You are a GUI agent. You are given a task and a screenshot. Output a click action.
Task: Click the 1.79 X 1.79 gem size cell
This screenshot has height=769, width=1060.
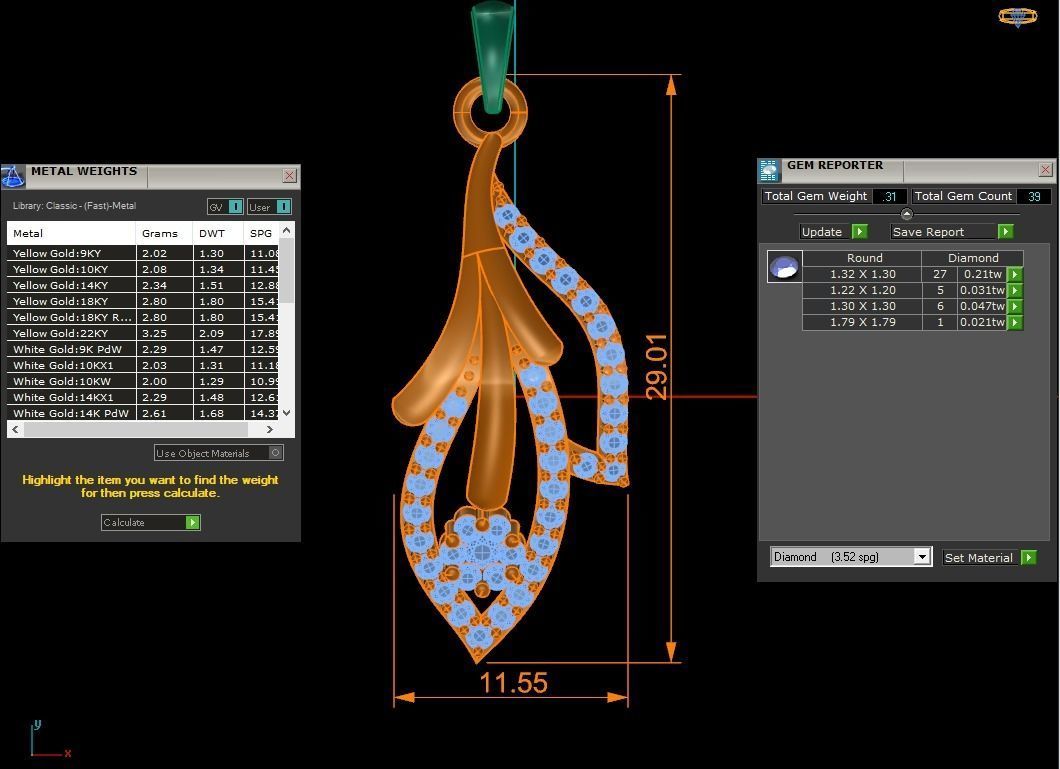pos(863,322)
